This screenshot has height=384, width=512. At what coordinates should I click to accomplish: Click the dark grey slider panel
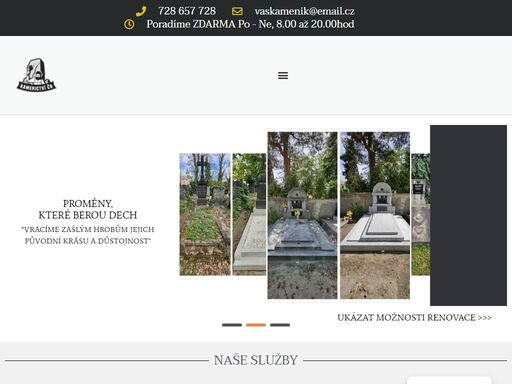[468, 215]
